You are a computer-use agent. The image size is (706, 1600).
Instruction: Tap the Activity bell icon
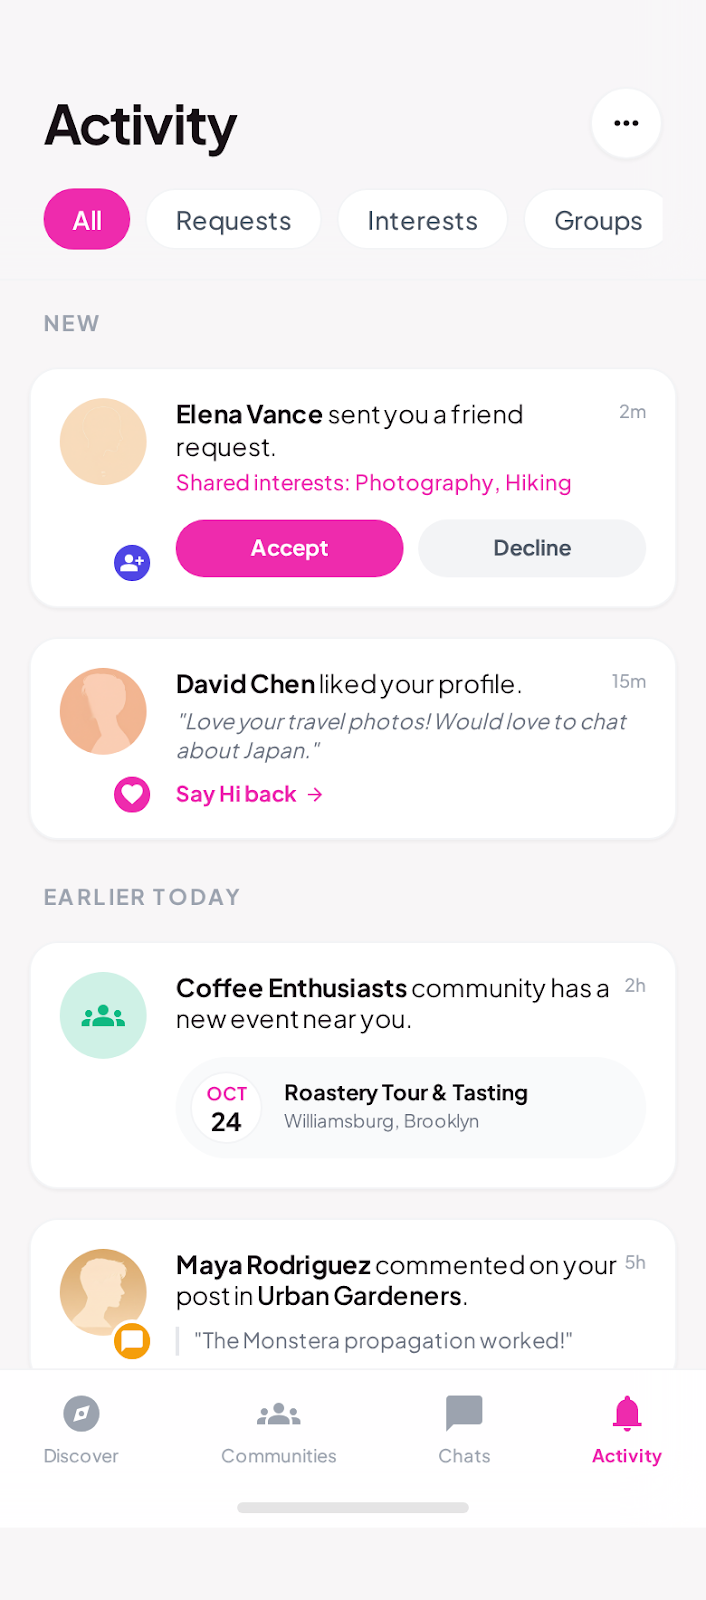627,1414
